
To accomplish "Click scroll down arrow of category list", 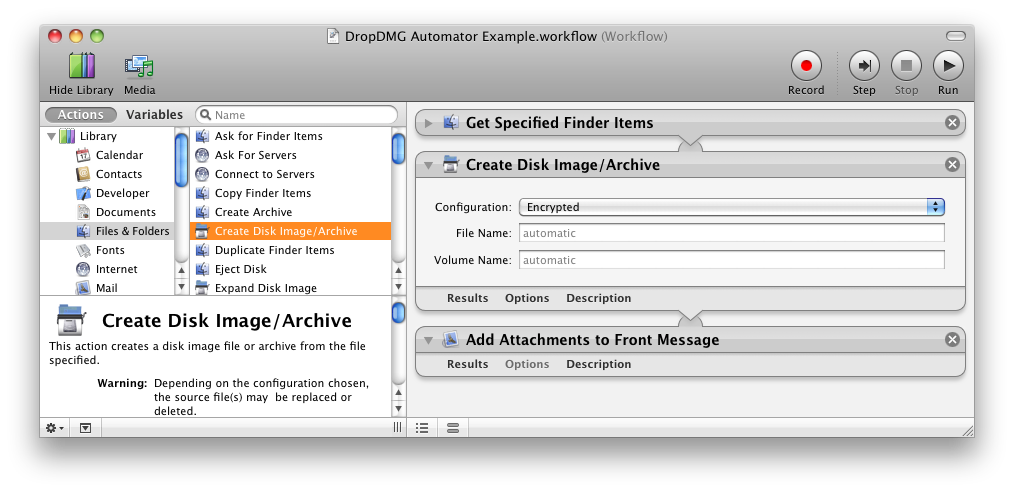I will 182,286.
